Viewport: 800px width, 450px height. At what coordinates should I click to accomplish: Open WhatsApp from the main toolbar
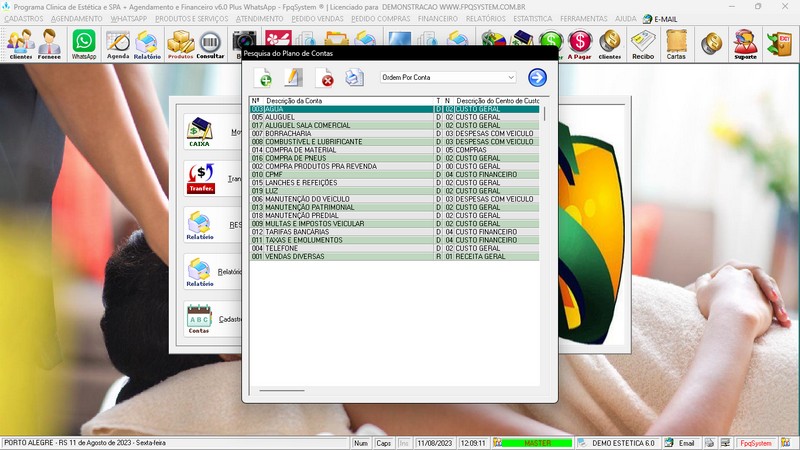pos(84,44)
